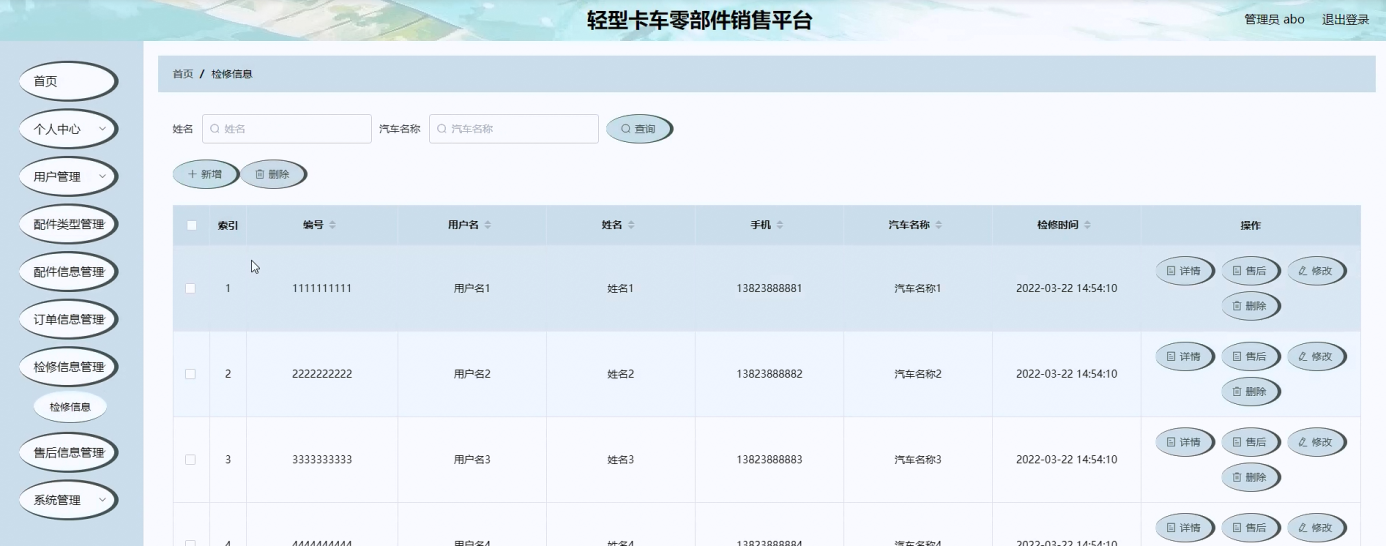Expand the 用户管理 sidebar menu

pos(68,177)
